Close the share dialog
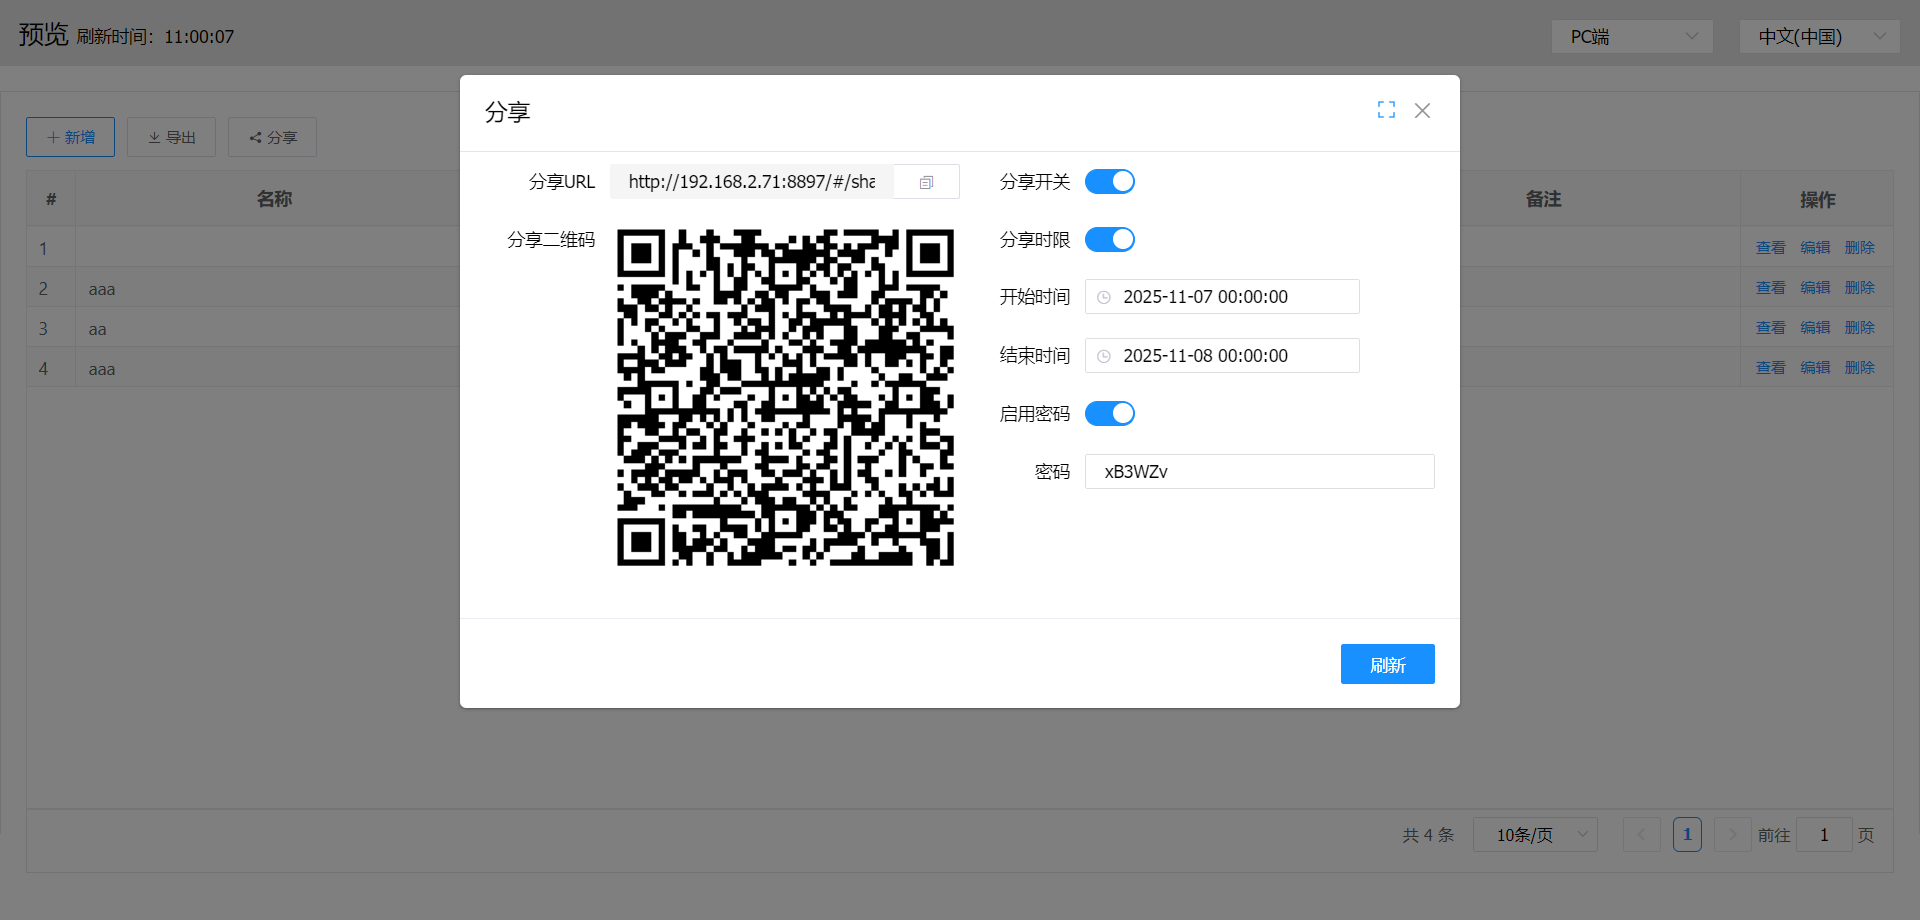This screenshot has height=920, width=1920. point(1422,110)
